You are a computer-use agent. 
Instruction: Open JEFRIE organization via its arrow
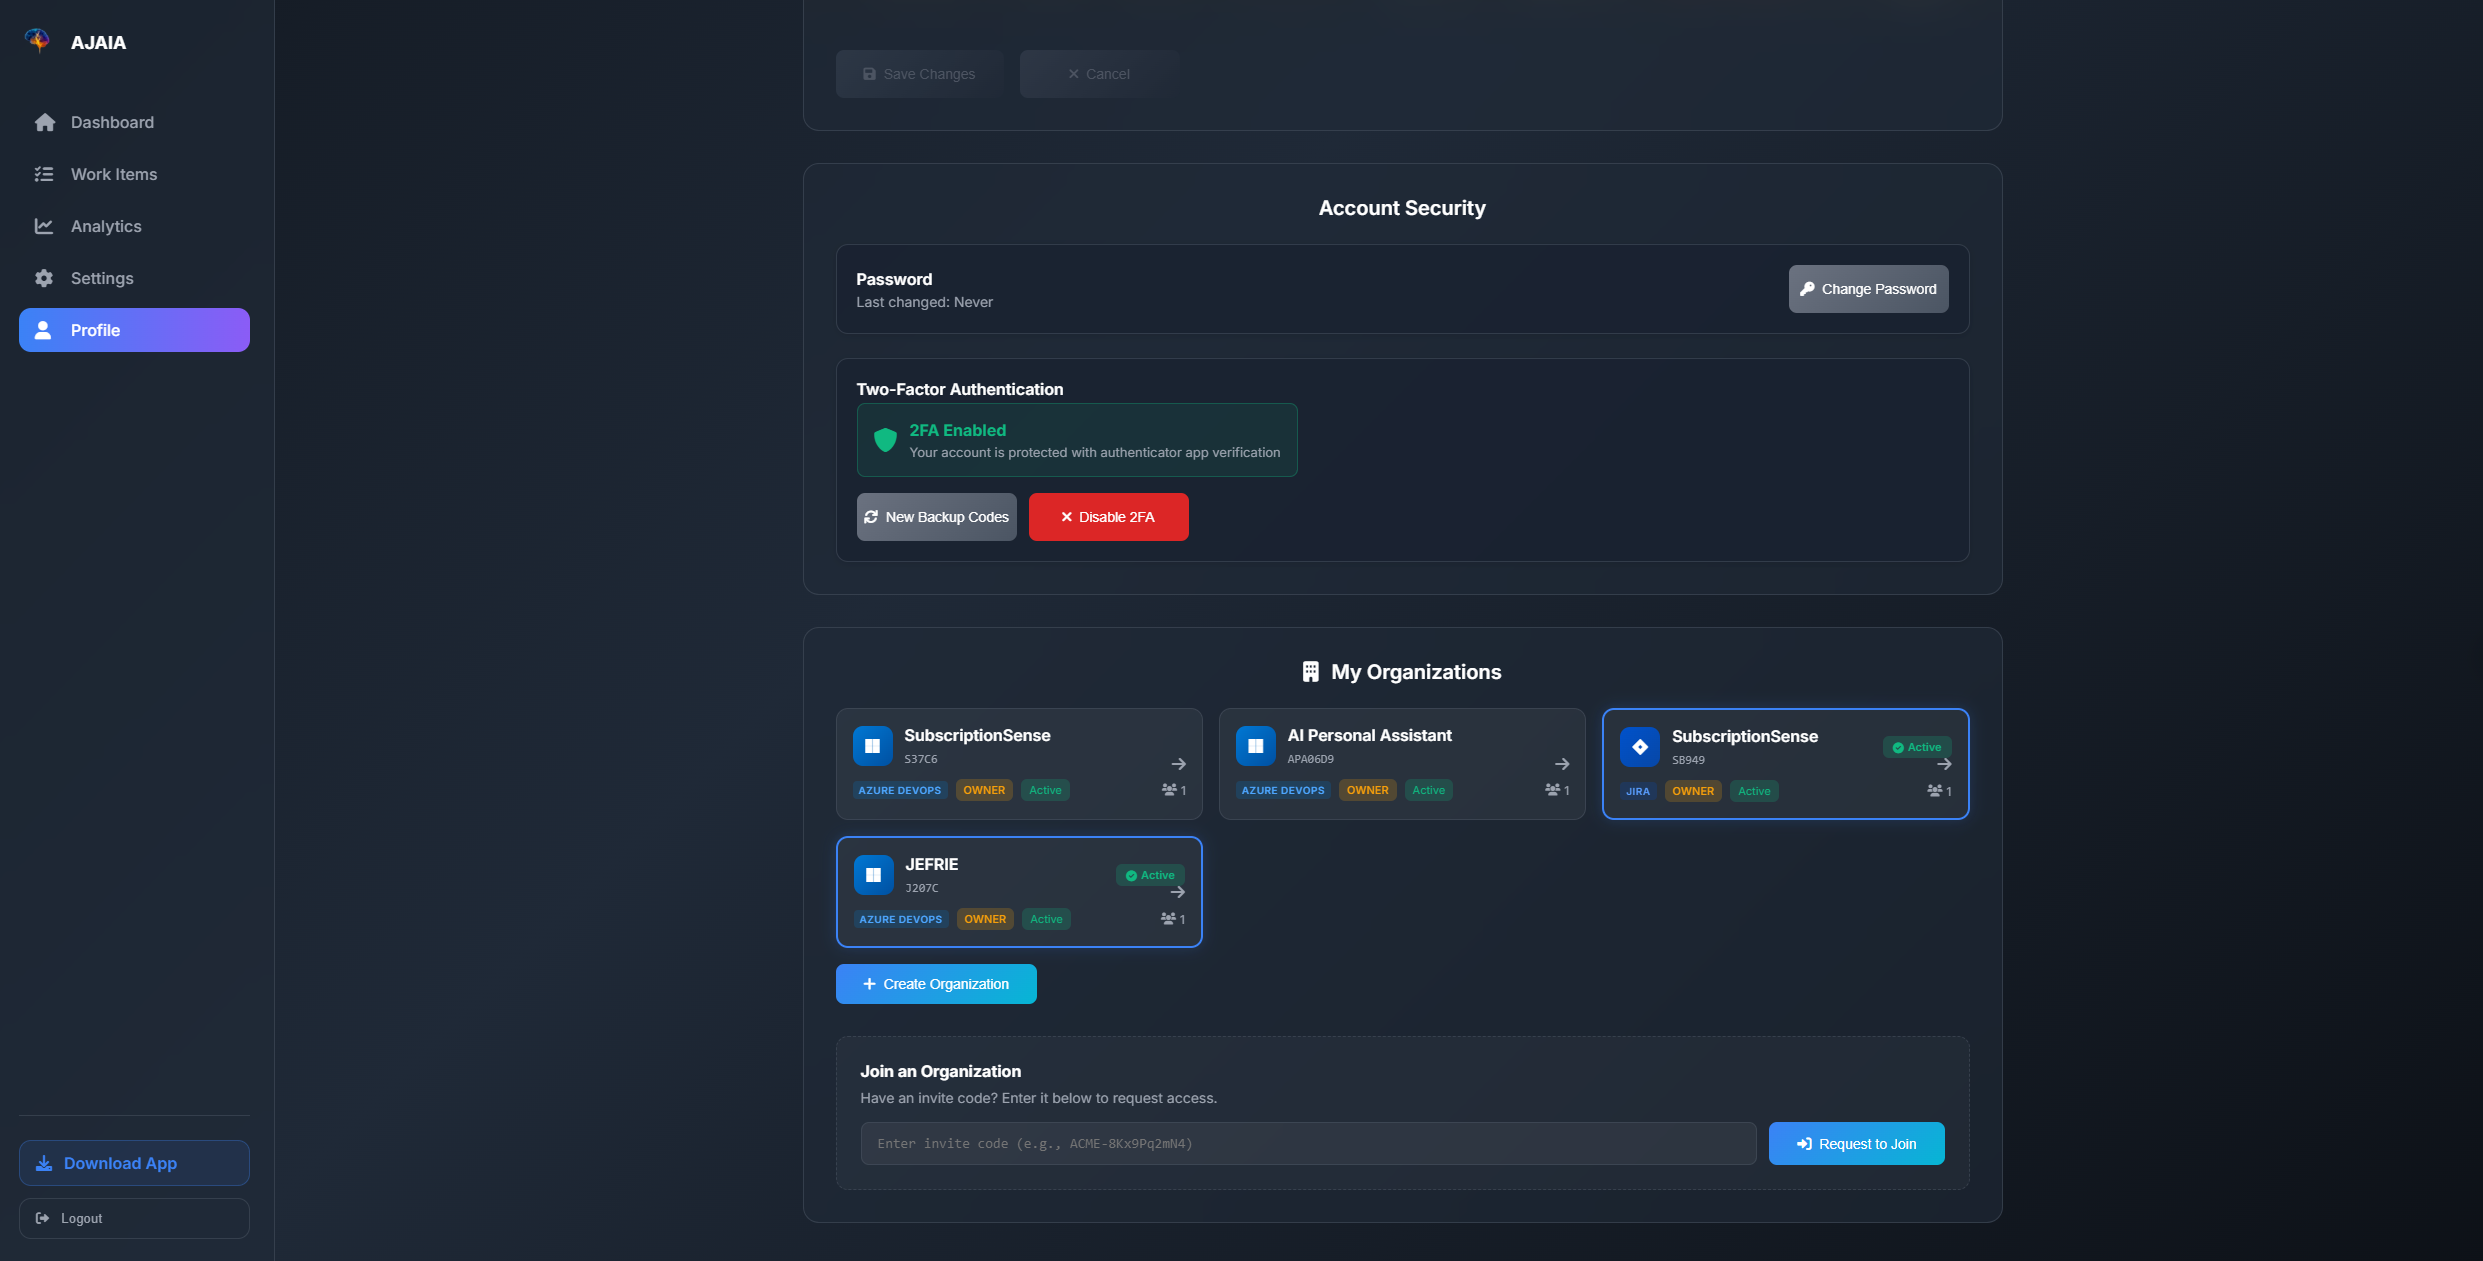click(1177, 892)
